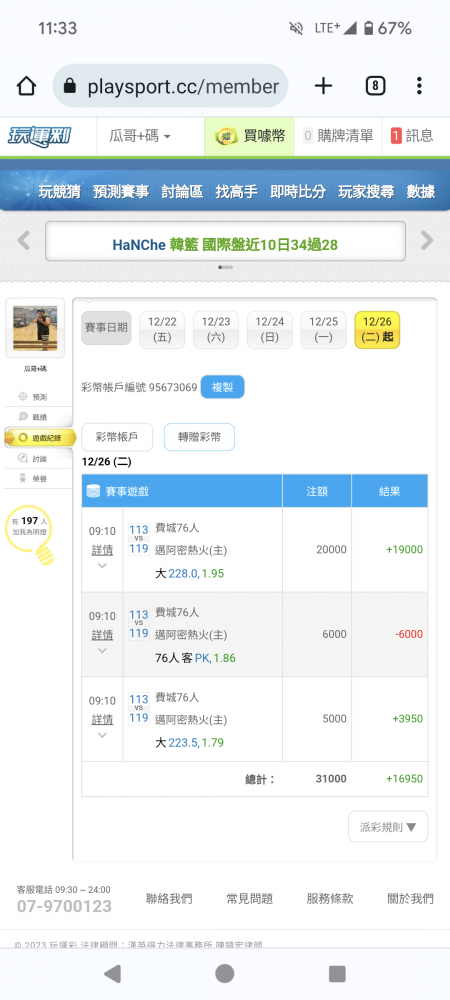Open 榮譽 in the profile sidebar
This screenshot has height=1000, width=450.
coord(34,478)
